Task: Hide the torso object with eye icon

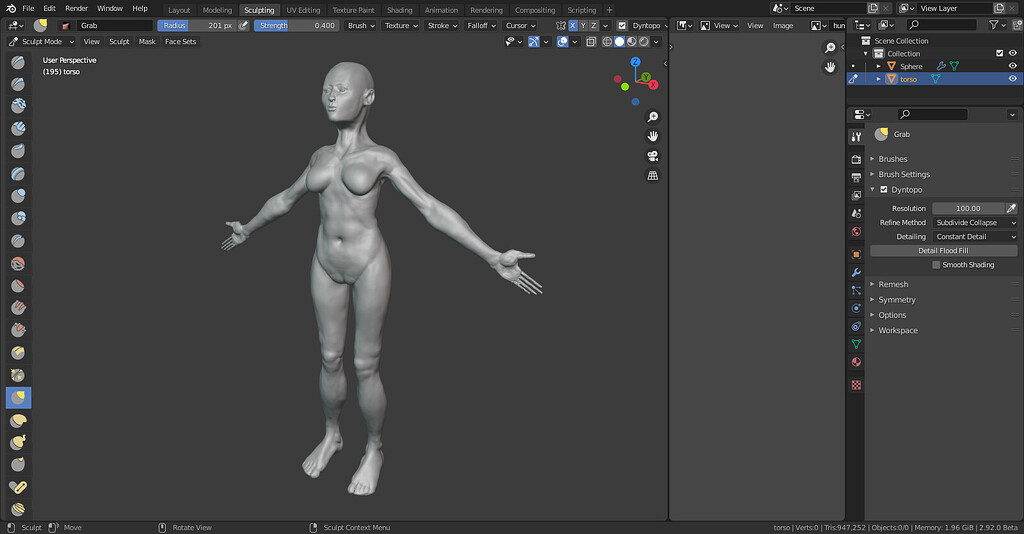Action: pos(1012,78)
